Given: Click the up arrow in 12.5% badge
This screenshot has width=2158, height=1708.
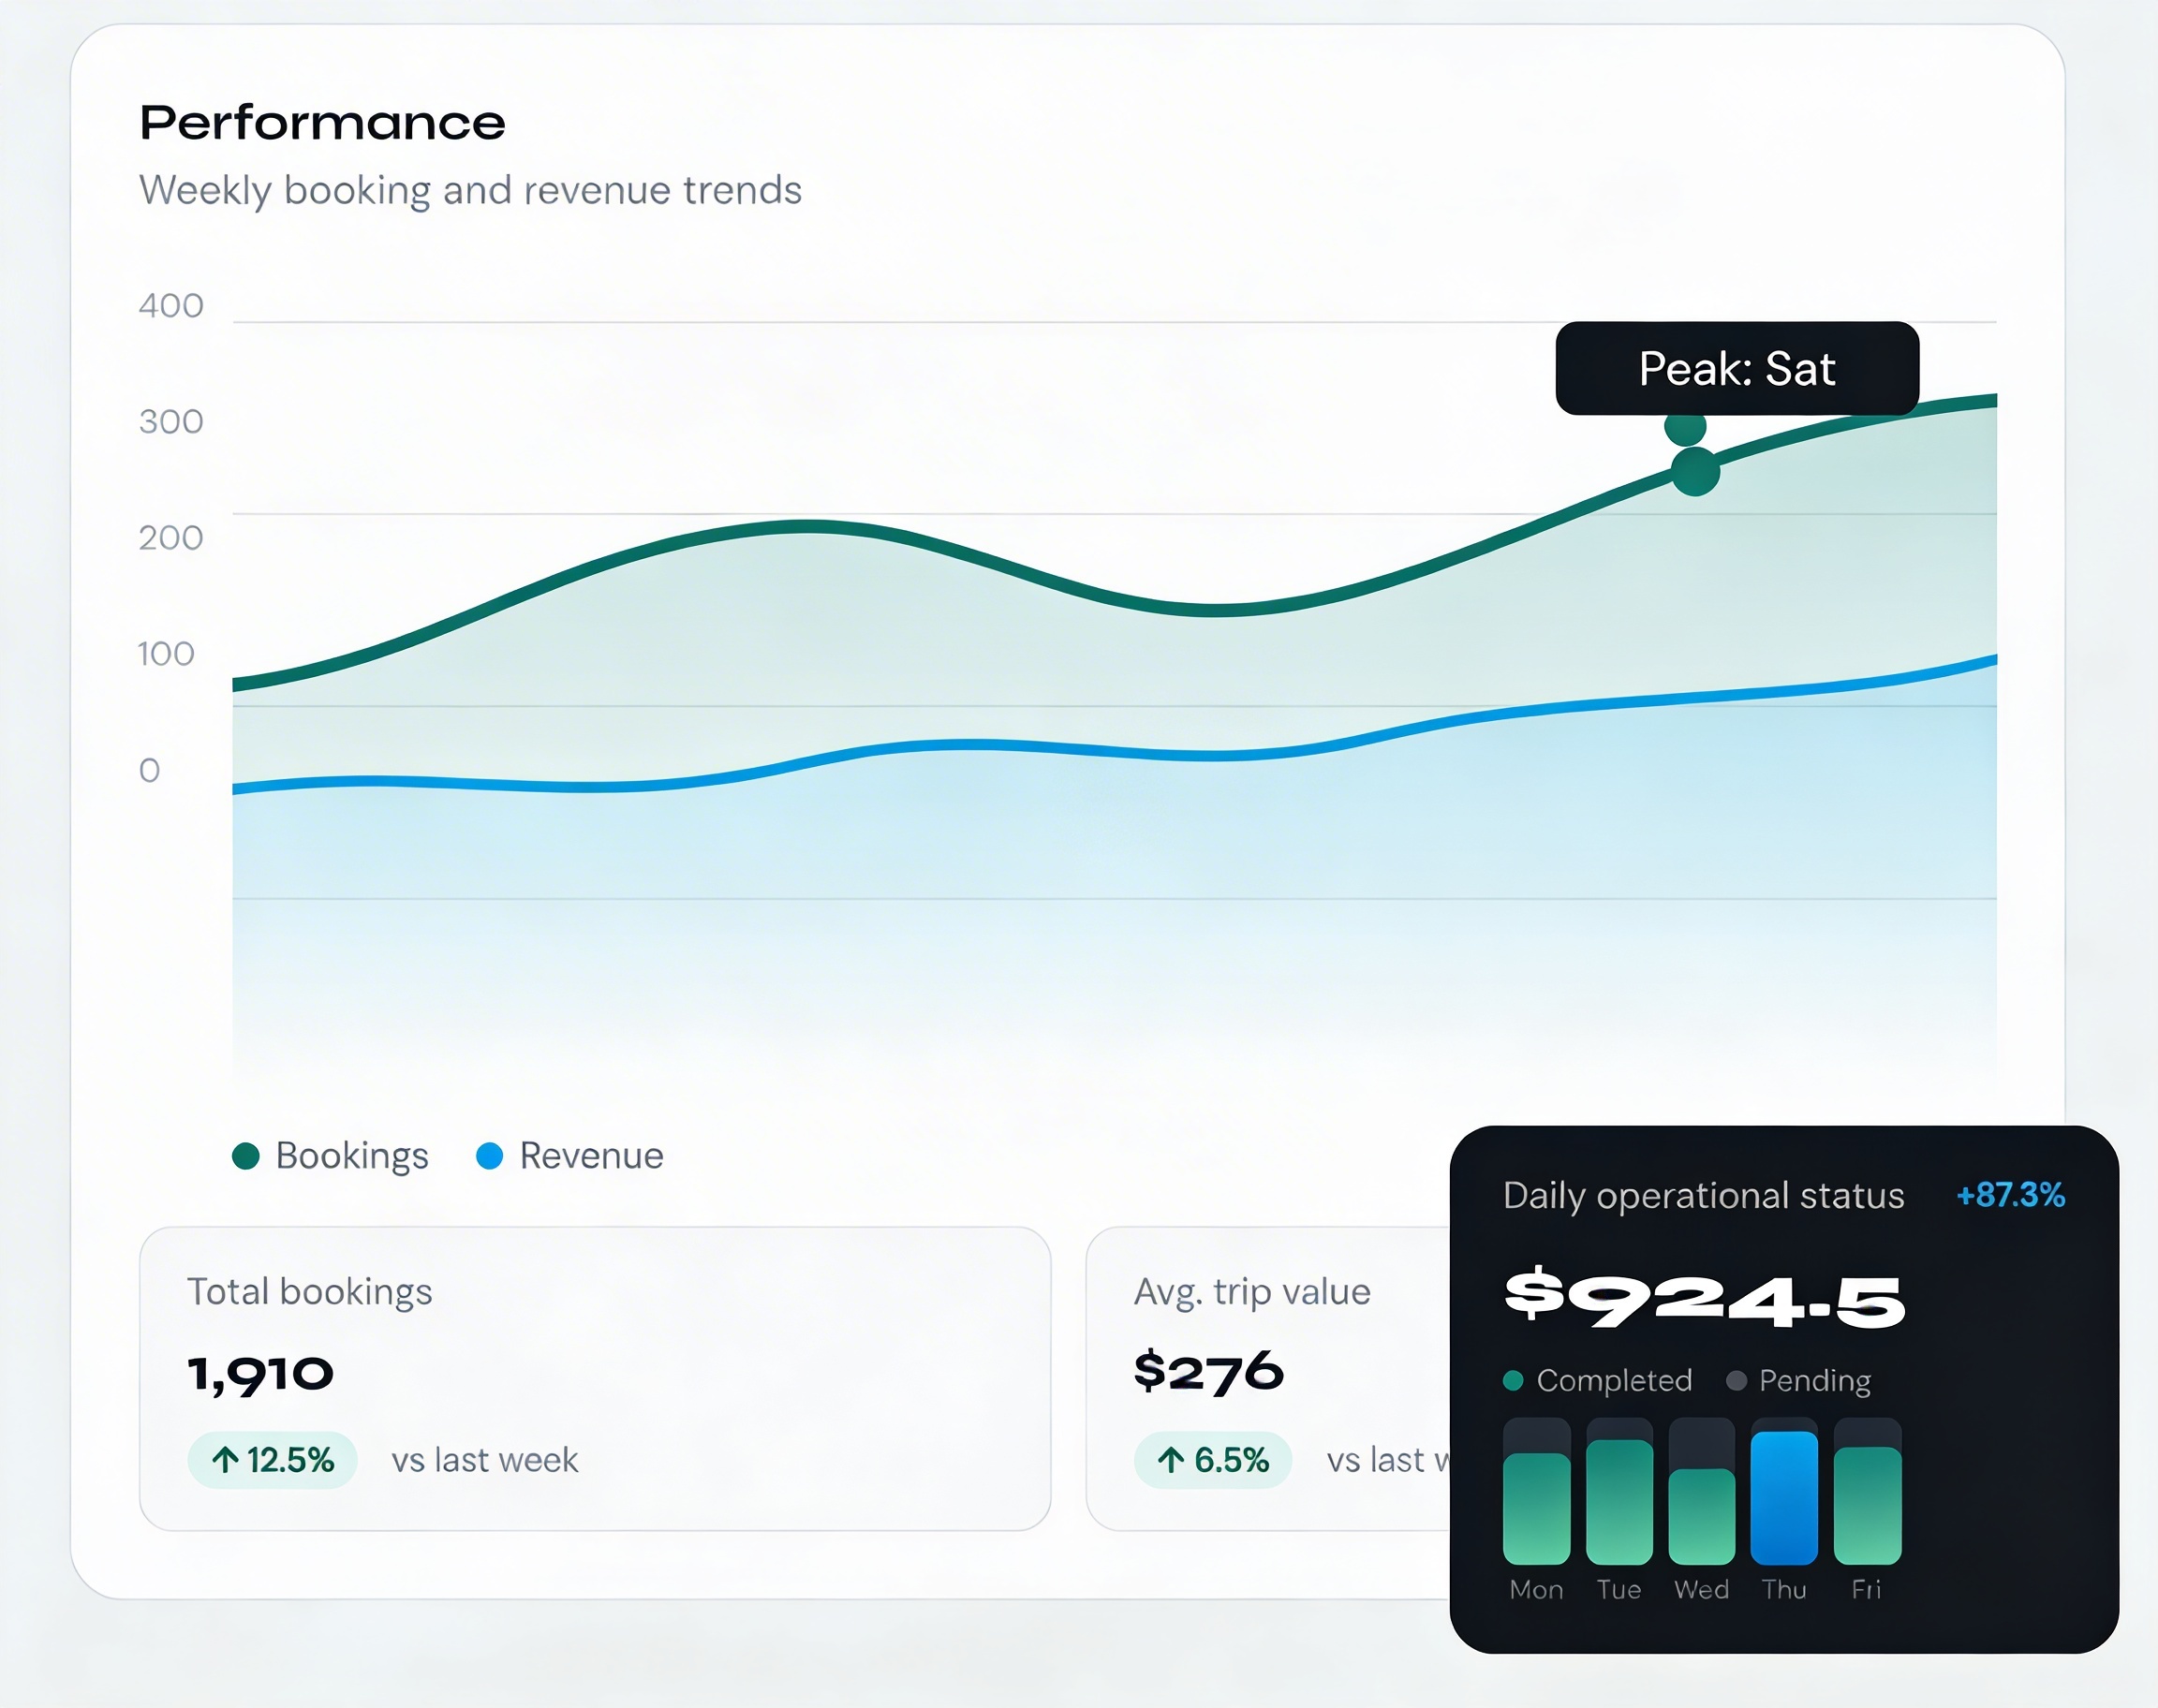Looking at the screenshot, I should [225, 1460].
